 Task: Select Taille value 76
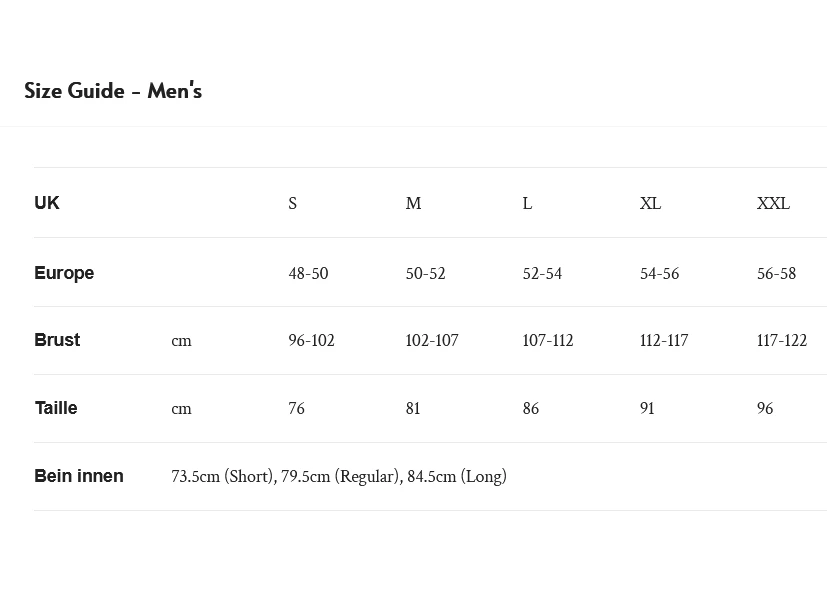coord(297,408)
